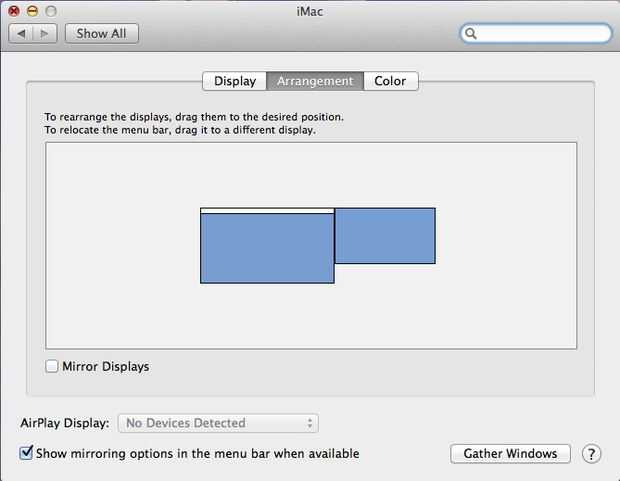Open the Color tab
Screen dimensions: 620x481
[x=390, y=81]
